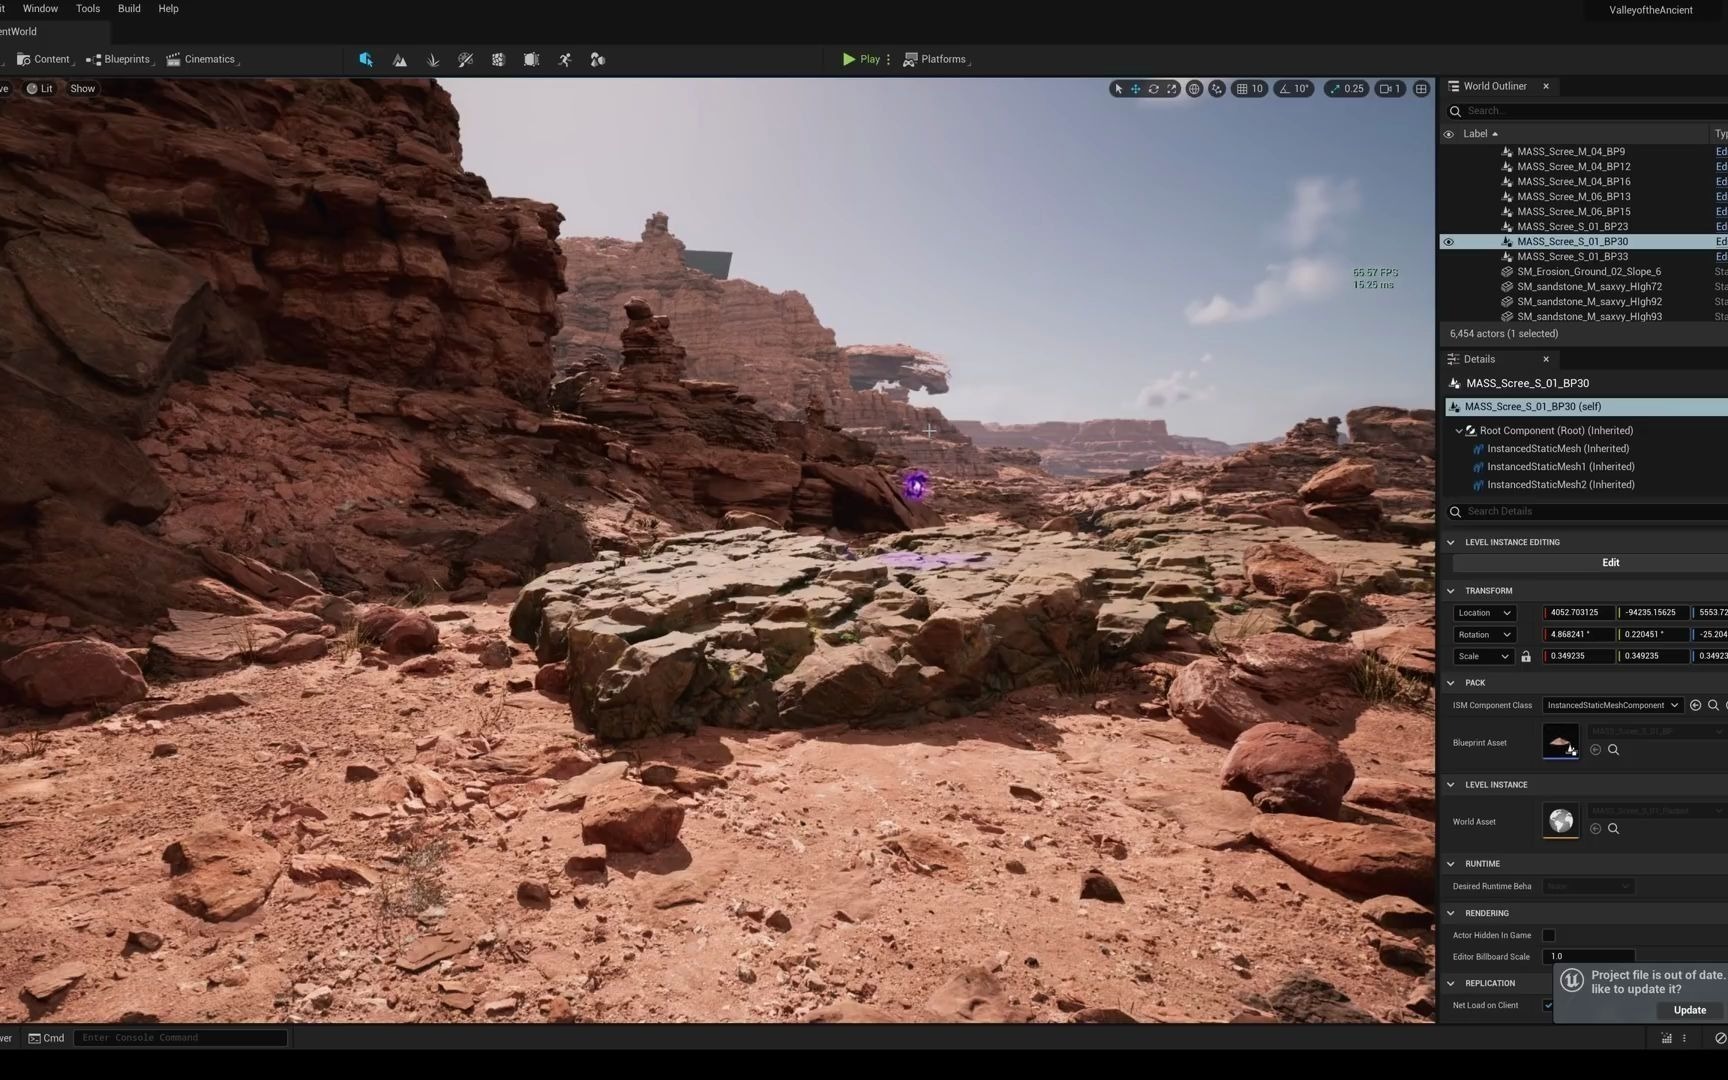Click the World Asset thumbnail
Viewport: 1728px width, 1080px height.
point(1561,821)
